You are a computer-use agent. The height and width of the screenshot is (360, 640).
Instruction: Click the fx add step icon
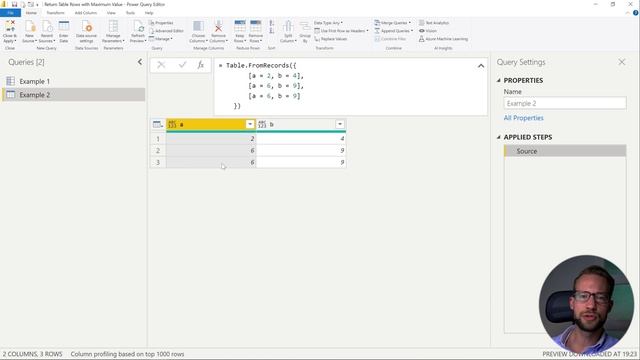[200, 65]
